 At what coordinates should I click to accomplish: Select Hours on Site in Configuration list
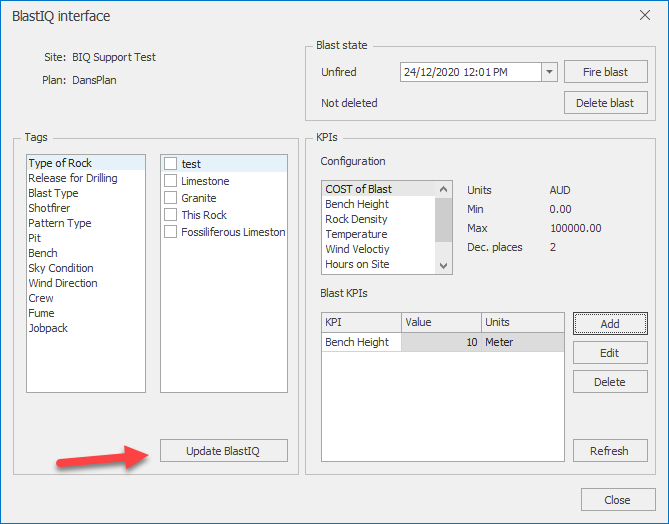tap(378, 264)
